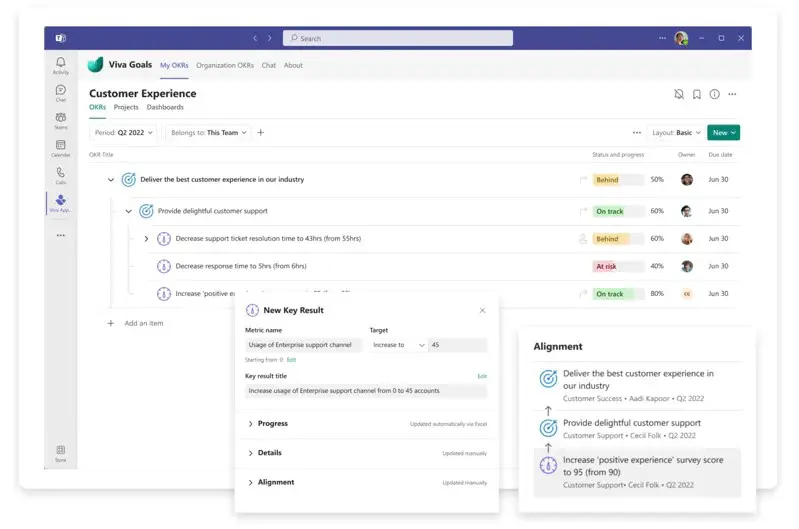The height and width of the screenshot is (529, 799).
Task: Expand Decrease support ticket resolution time row
Action: click(146, 239)
